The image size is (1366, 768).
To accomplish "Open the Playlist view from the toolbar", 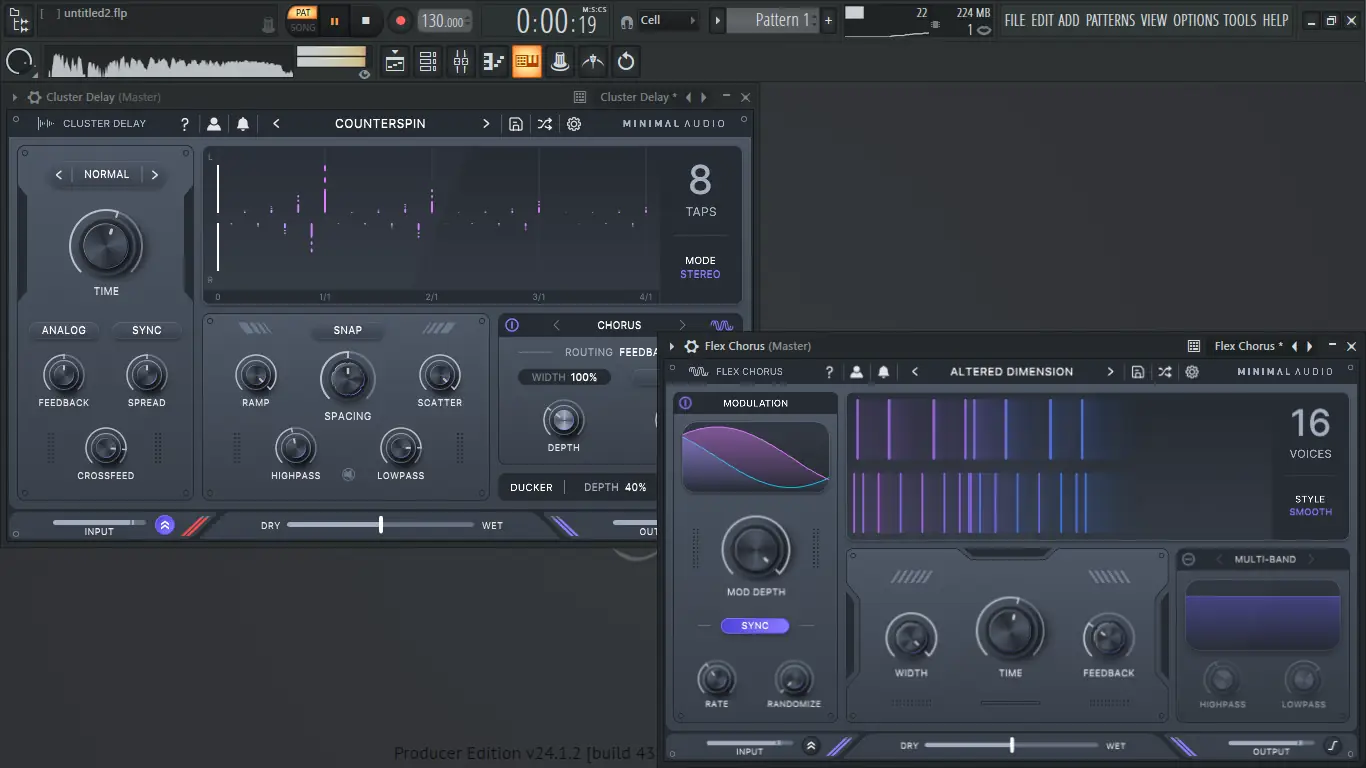I will click(x=395, y=62).
